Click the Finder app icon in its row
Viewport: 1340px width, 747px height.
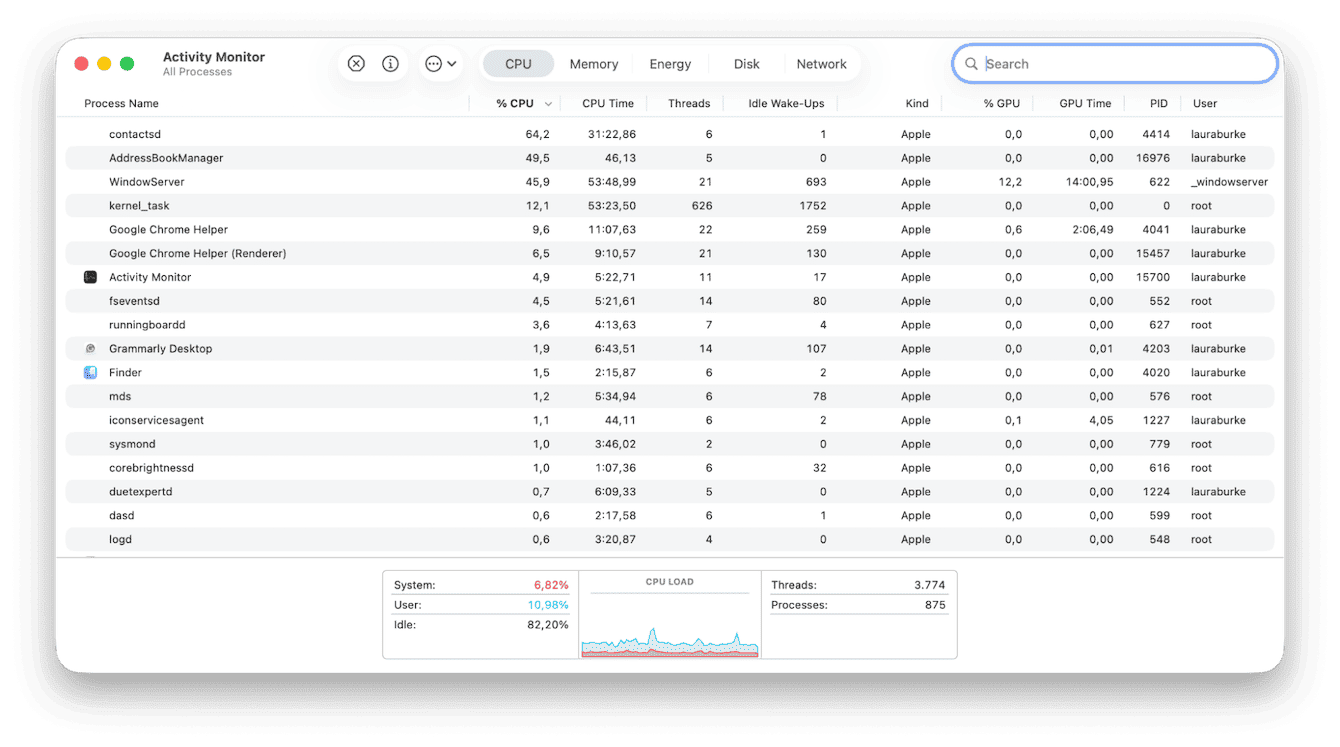(x=90, y=372)
